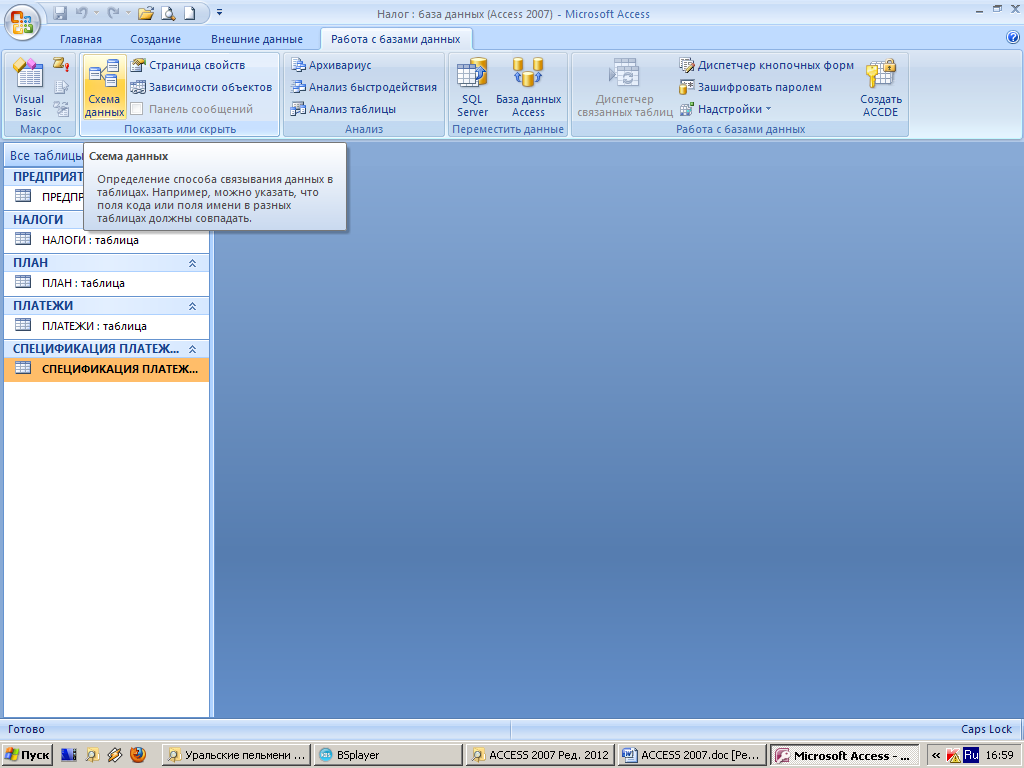Save the database with the floppy icon
Viewport: 1024px width, 768px height.
60,12
